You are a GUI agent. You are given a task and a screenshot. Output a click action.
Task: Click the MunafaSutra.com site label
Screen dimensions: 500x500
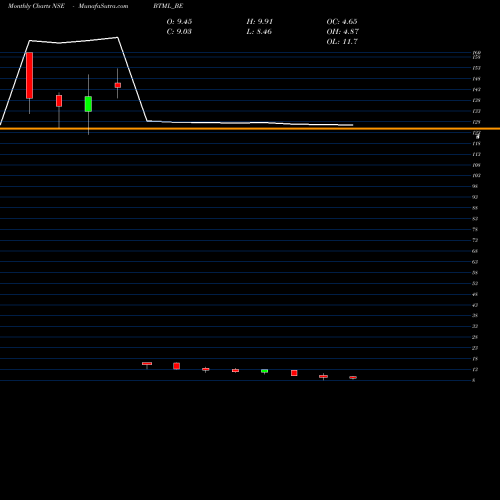pos(103,6)
